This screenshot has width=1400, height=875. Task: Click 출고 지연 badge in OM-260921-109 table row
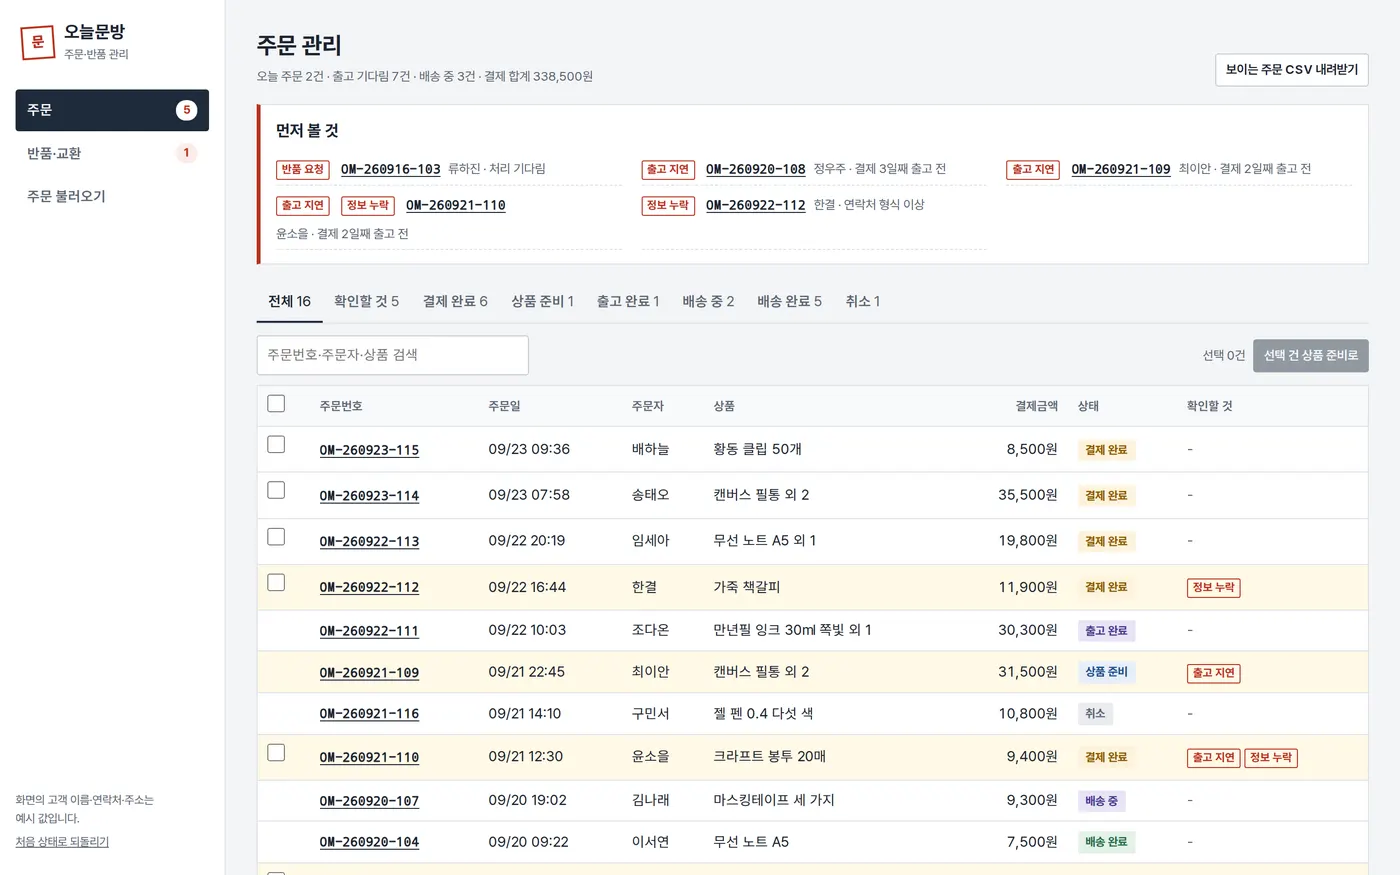coord(1213,673)
